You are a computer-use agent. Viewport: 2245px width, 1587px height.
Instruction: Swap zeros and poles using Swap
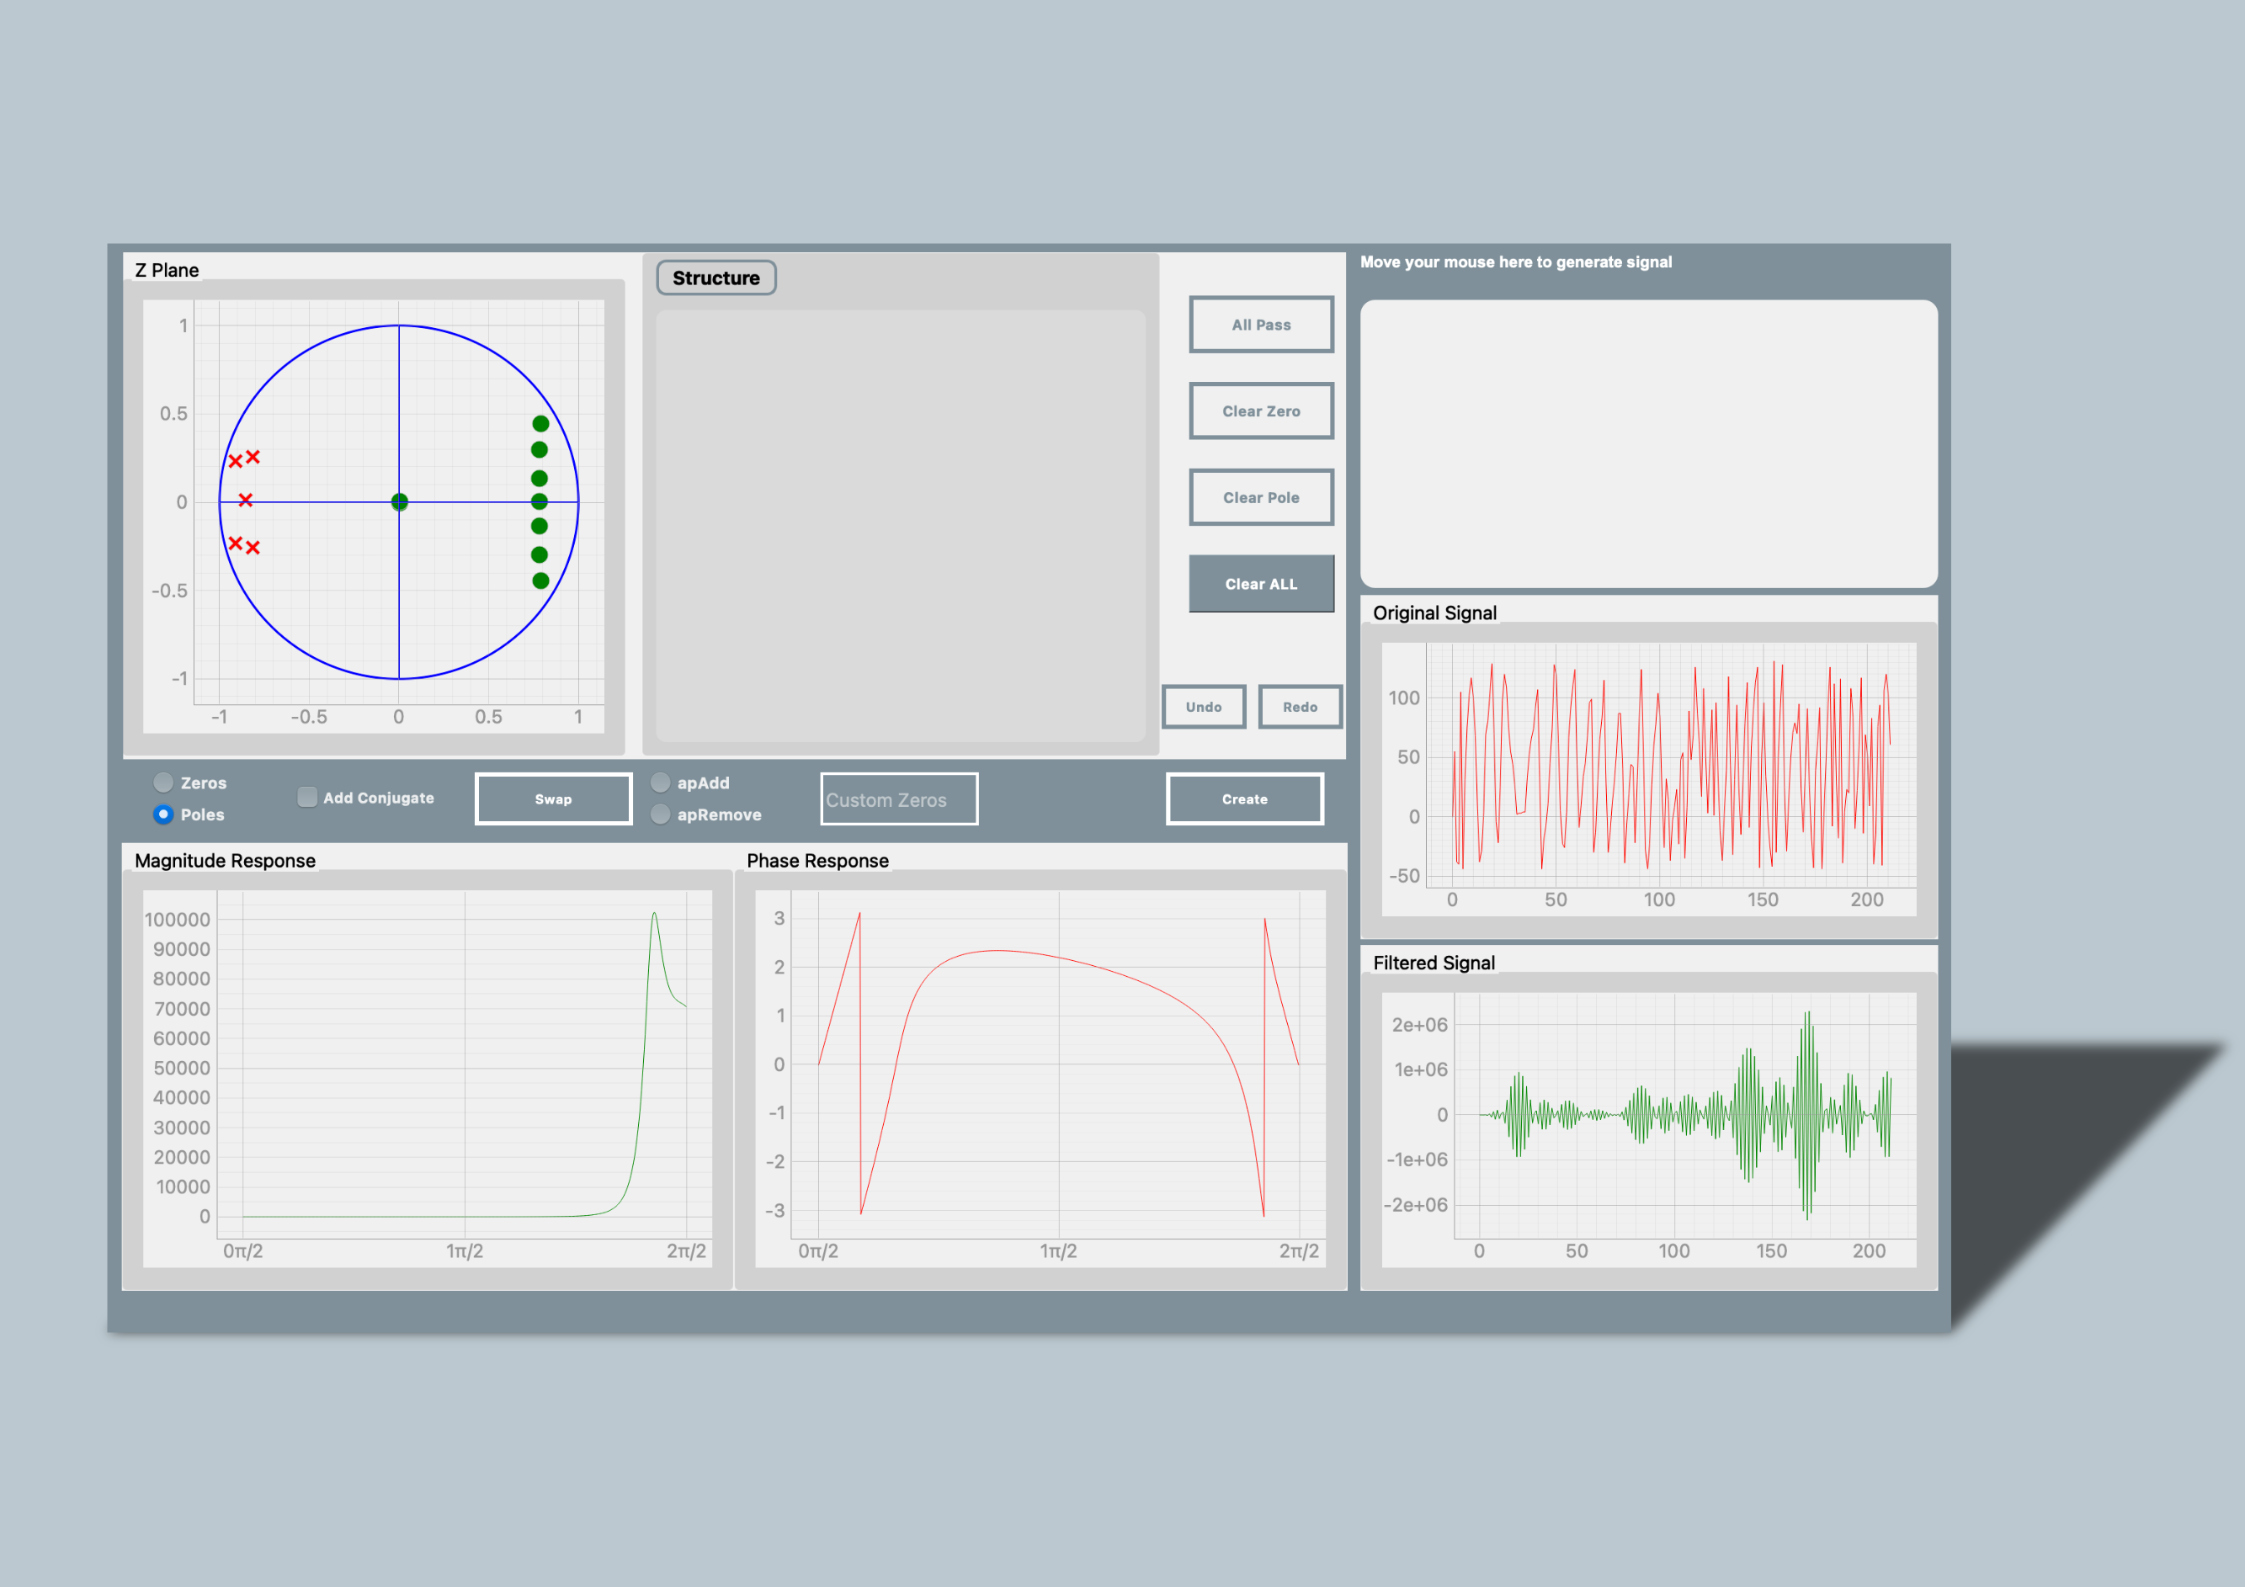click(x=553, y=798)
